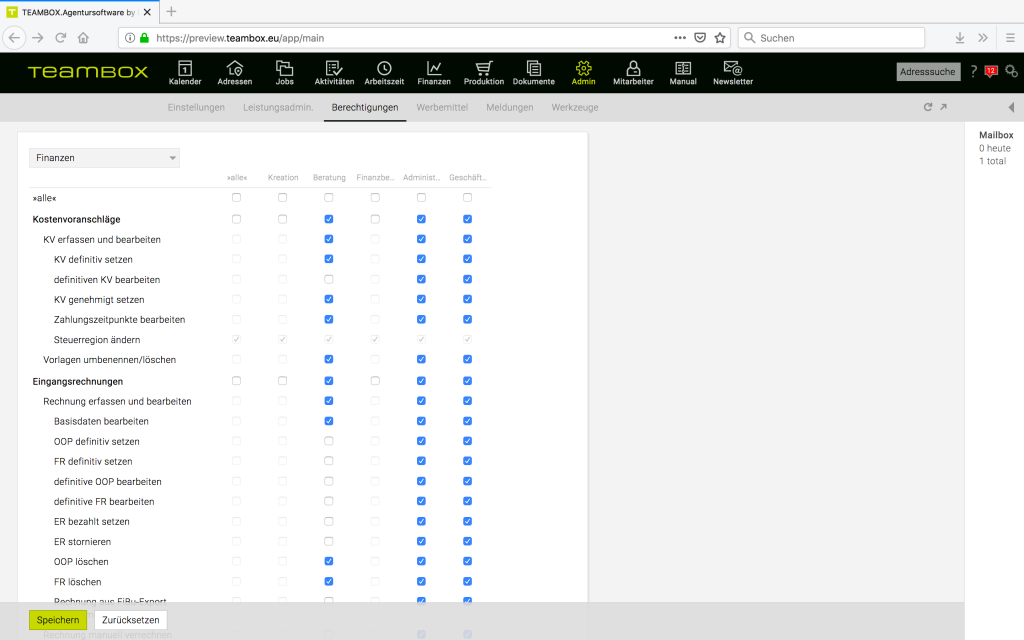Viewport: 1024px width, 640px height.
Task: Show more browser toolbar items chevron
Action: (x=983, y=38)
